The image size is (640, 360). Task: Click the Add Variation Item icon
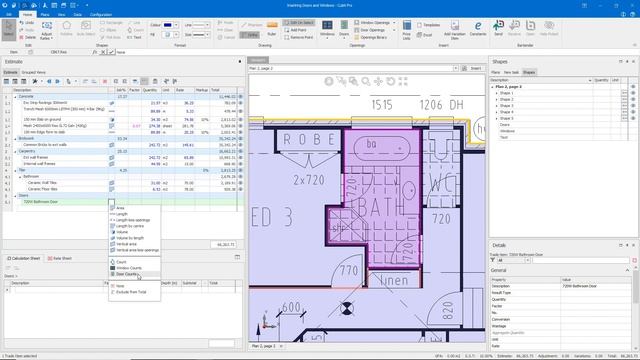point(455,29)
